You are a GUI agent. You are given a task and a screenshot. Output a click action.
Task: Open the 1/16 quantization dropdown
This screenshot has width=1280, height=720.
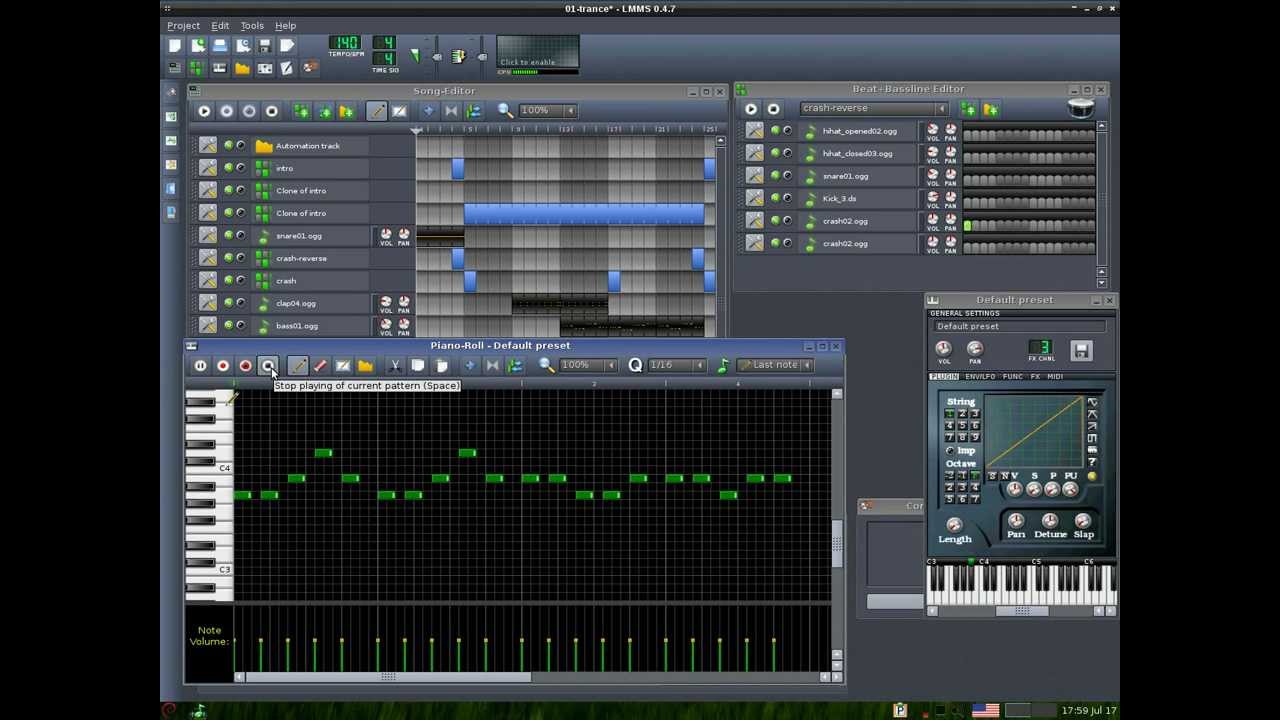676,365
